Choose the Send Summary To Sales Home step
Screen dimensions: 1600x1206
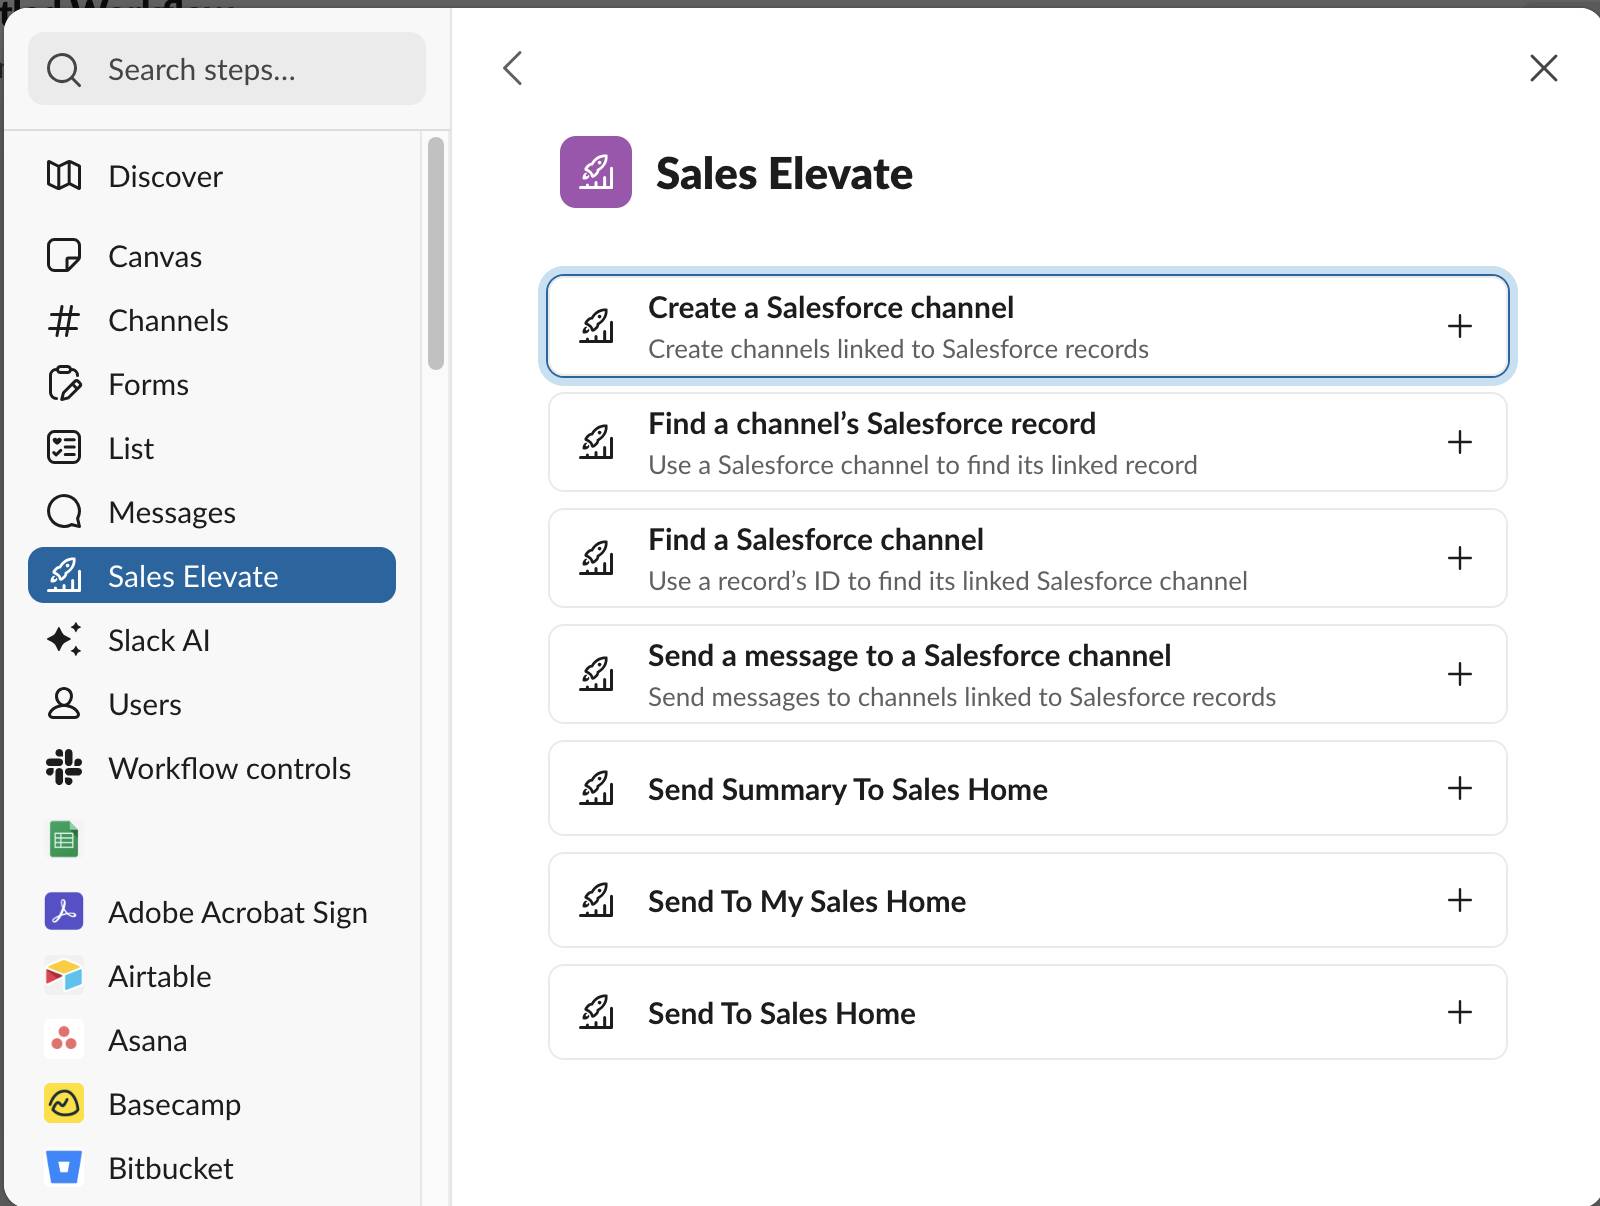pyautogui.click(x=1028, y=788)
